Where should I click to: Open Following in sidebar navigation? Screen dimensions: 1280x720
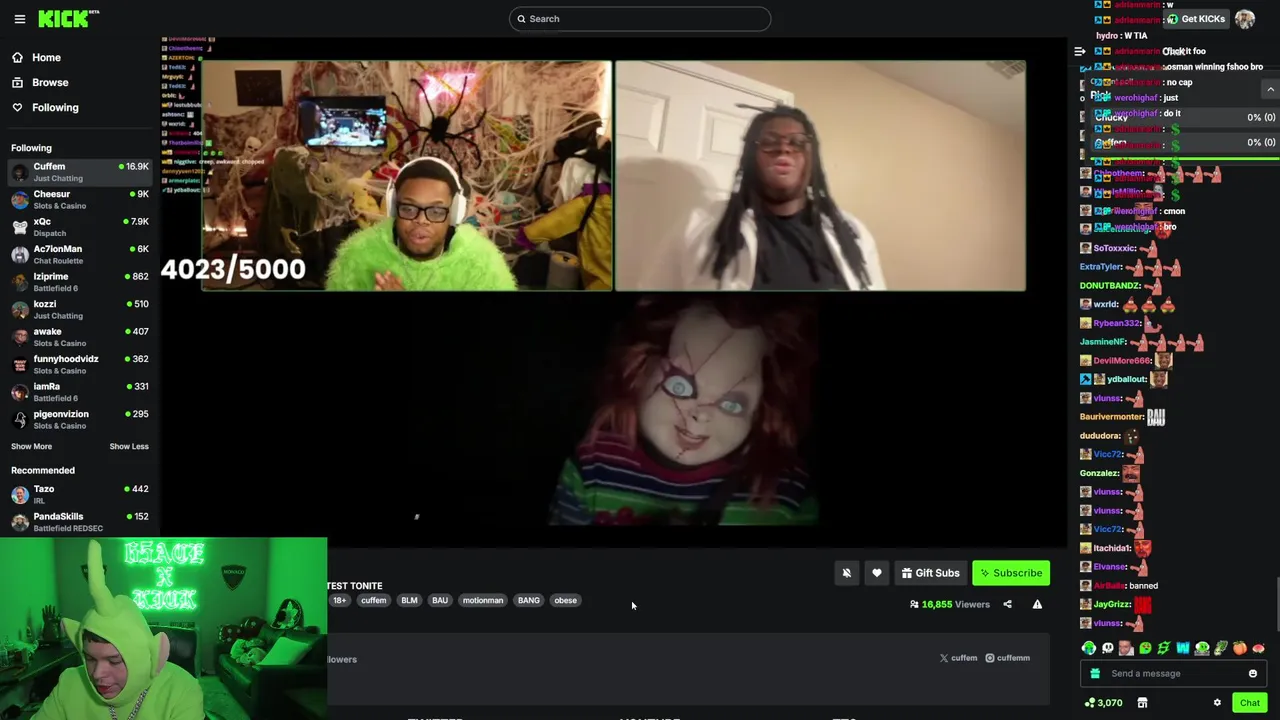tap(55, 107)
